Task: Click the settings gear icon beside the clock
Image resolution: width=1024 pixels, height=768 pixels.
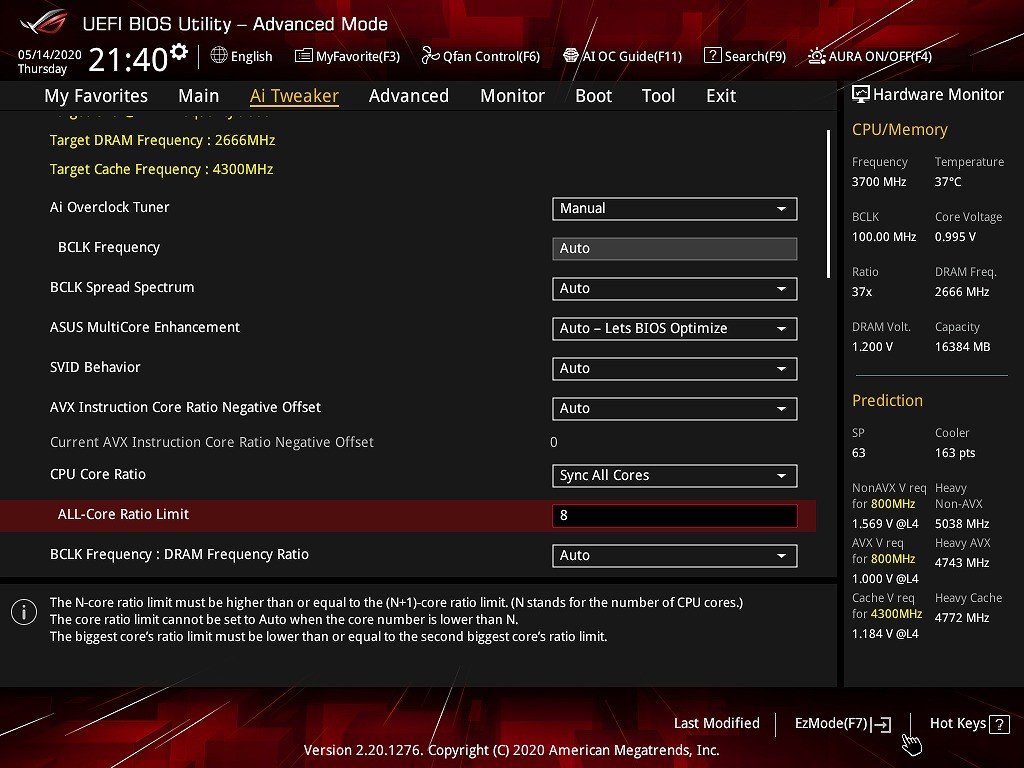Action: point(179,52)
